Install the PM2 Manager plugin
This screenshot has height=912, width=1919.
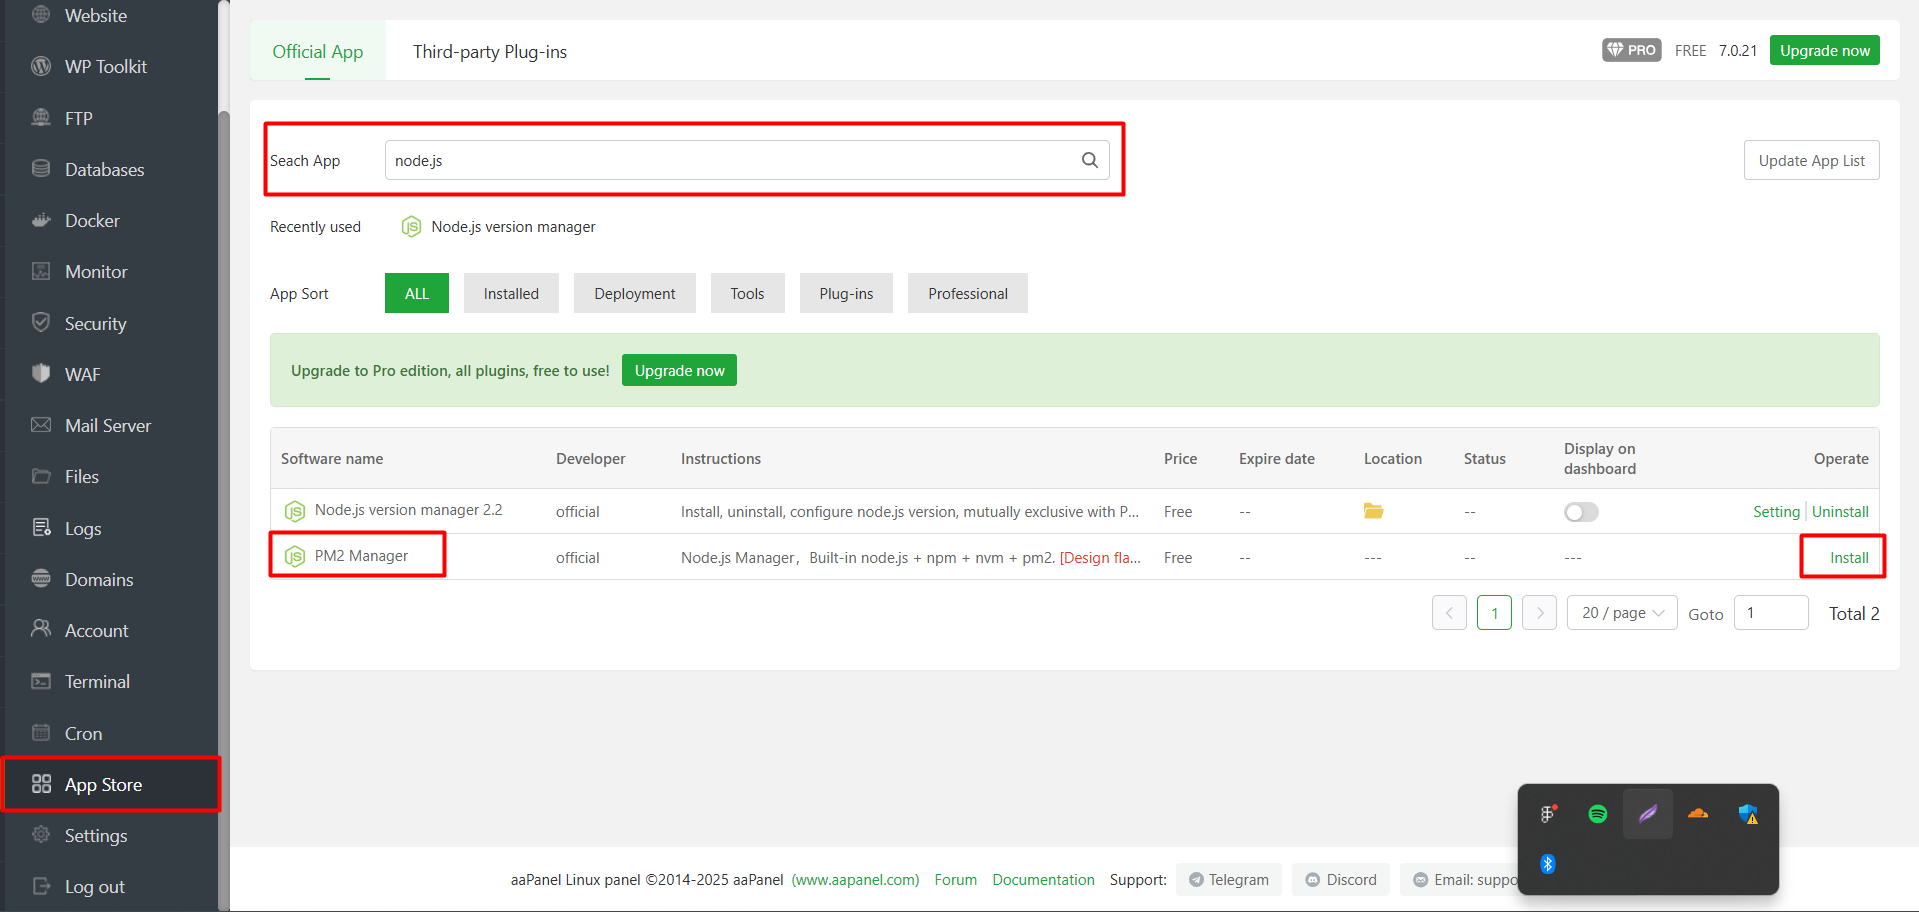coord(1843,557)
